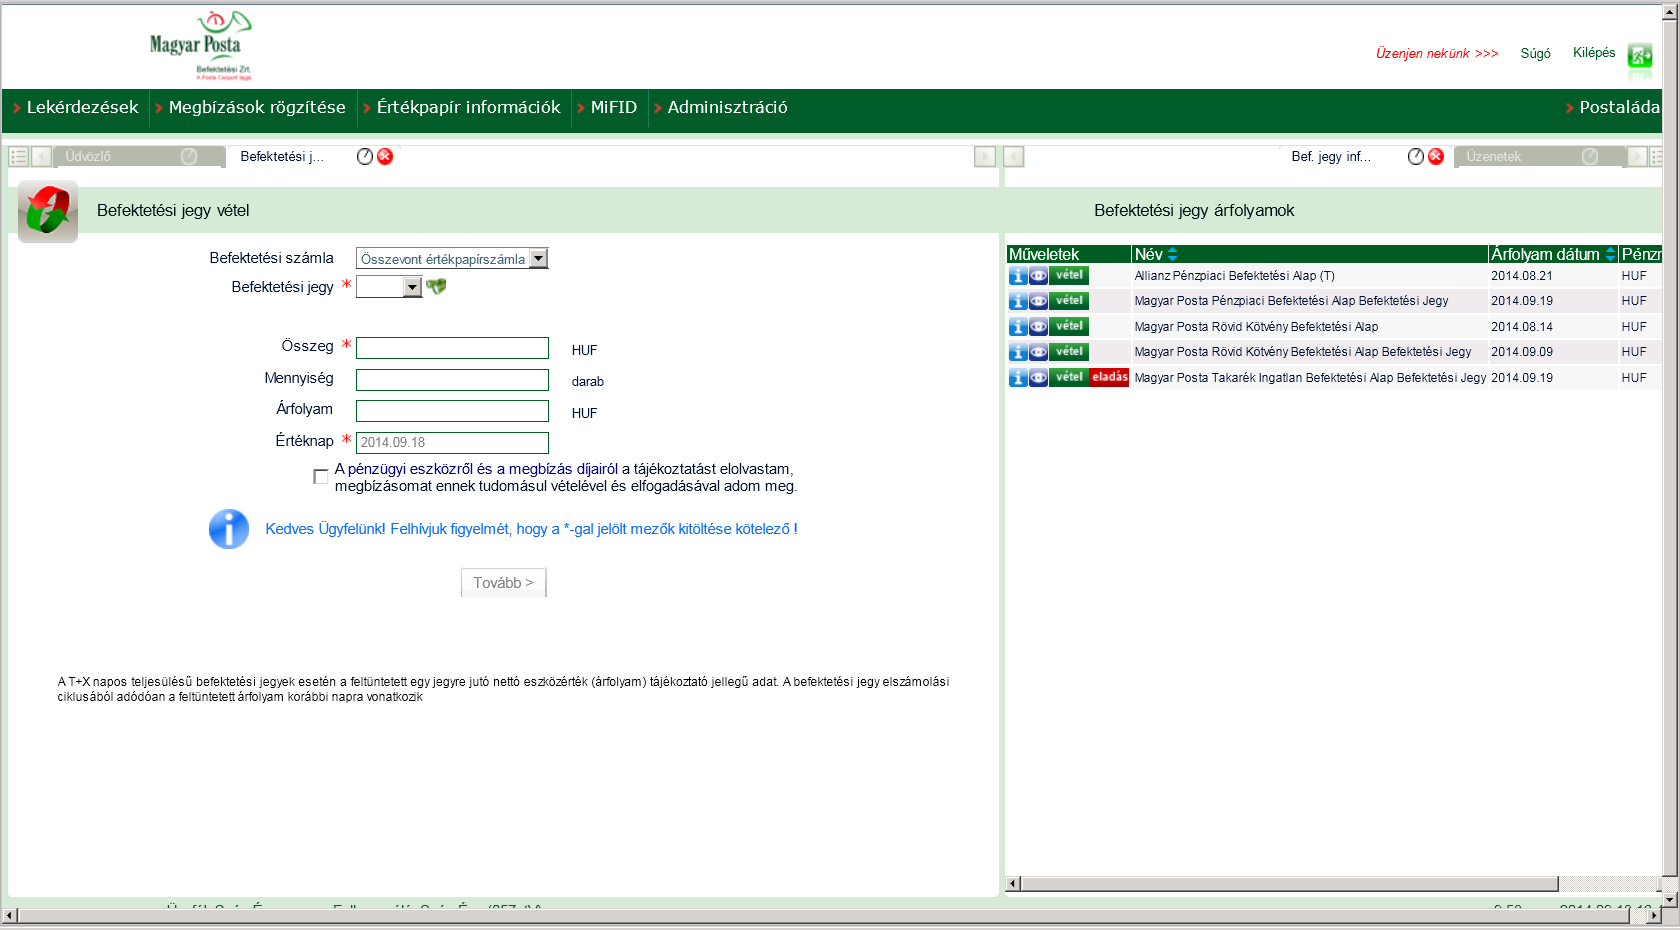The image size is (1680, 930).
Task: Click clock icon on Bef. jegy inf... tab
Action: click(x=1416, y=156)
